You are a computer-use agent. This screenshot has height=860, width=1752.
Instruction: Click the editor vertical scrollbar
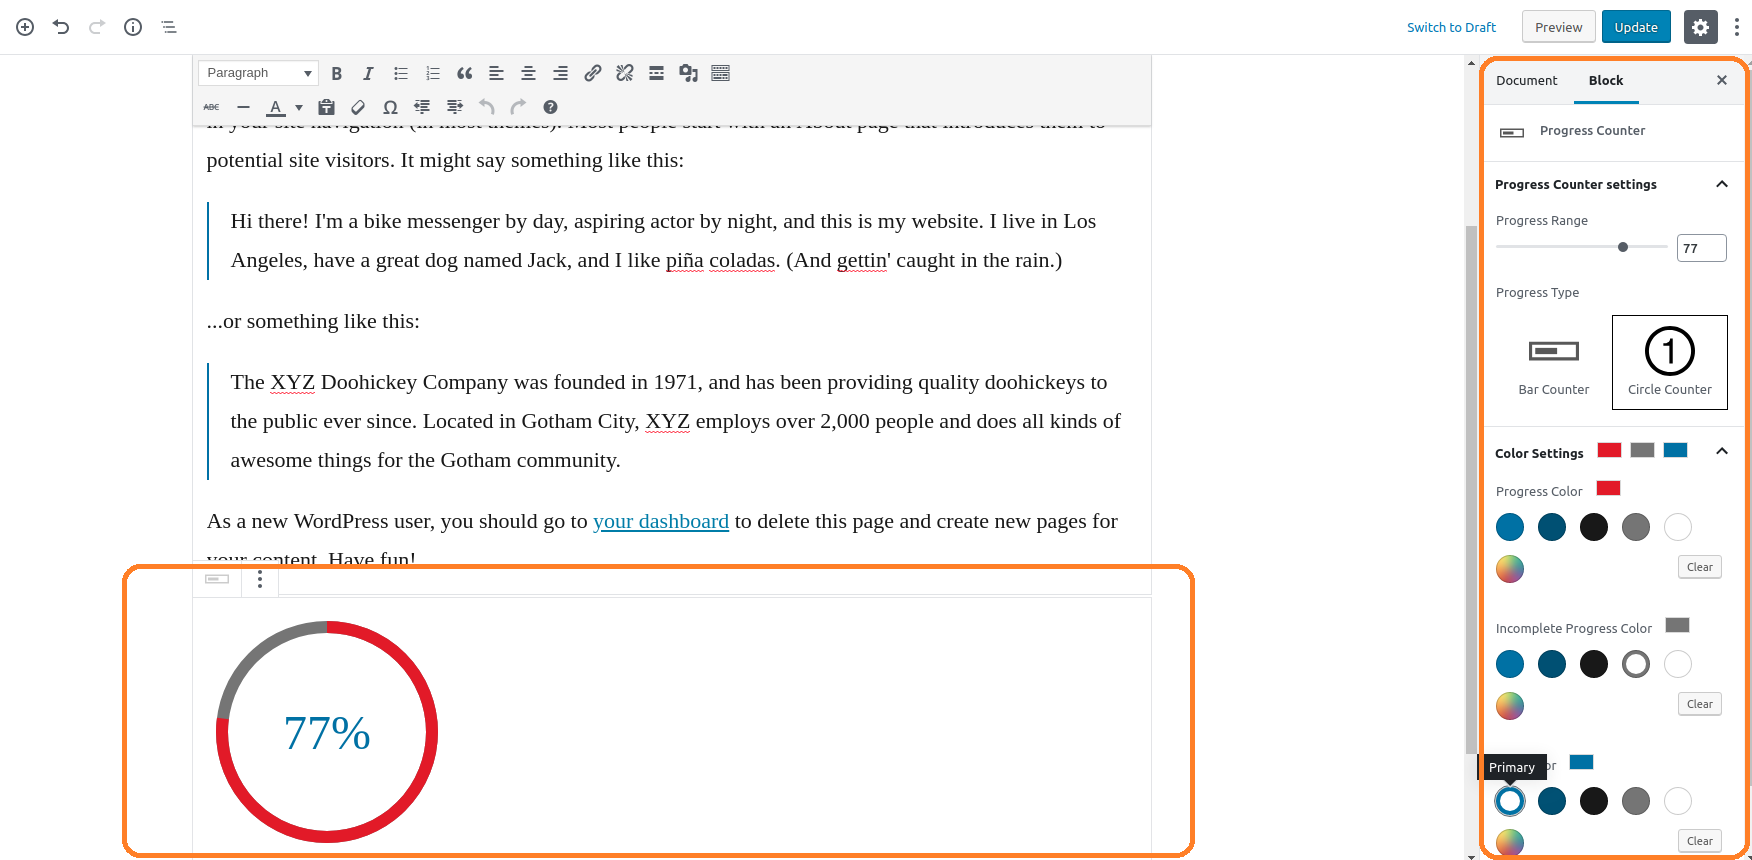tap(1471, 490)
